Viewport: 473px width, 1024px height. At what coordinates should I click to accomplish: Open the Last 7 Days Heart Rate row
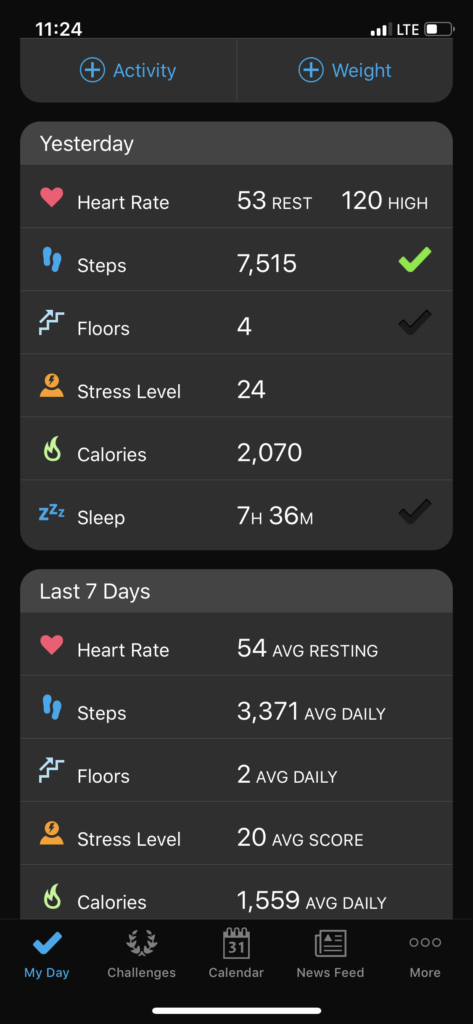[x=236, y=645]
